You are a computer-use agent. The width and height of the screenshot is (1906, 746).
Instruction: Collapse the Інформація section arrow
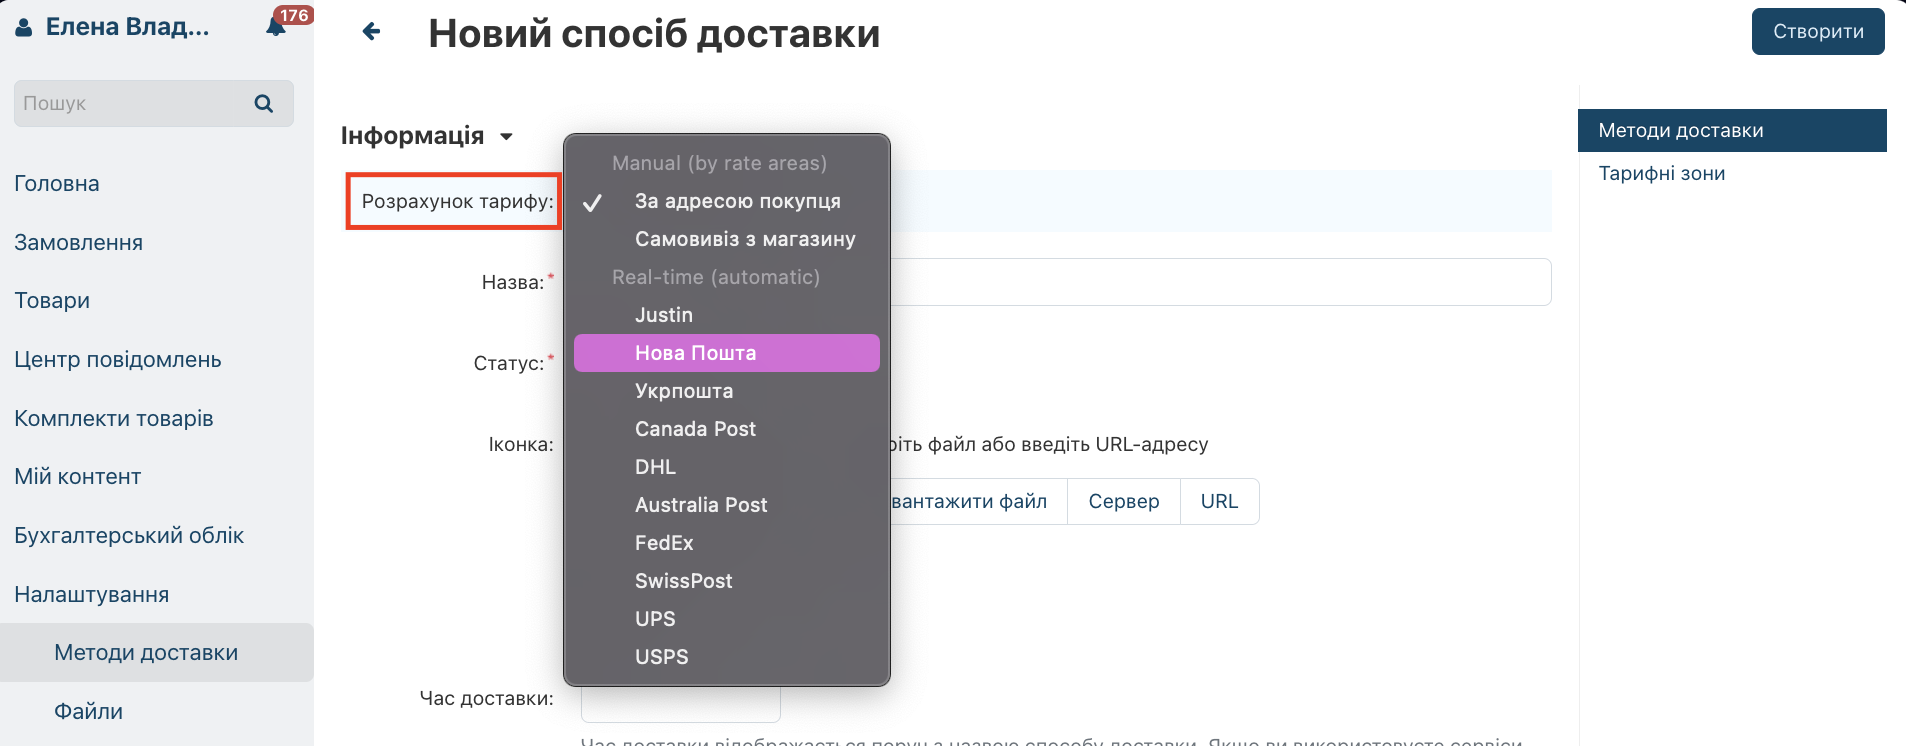(x=506, y=137)
